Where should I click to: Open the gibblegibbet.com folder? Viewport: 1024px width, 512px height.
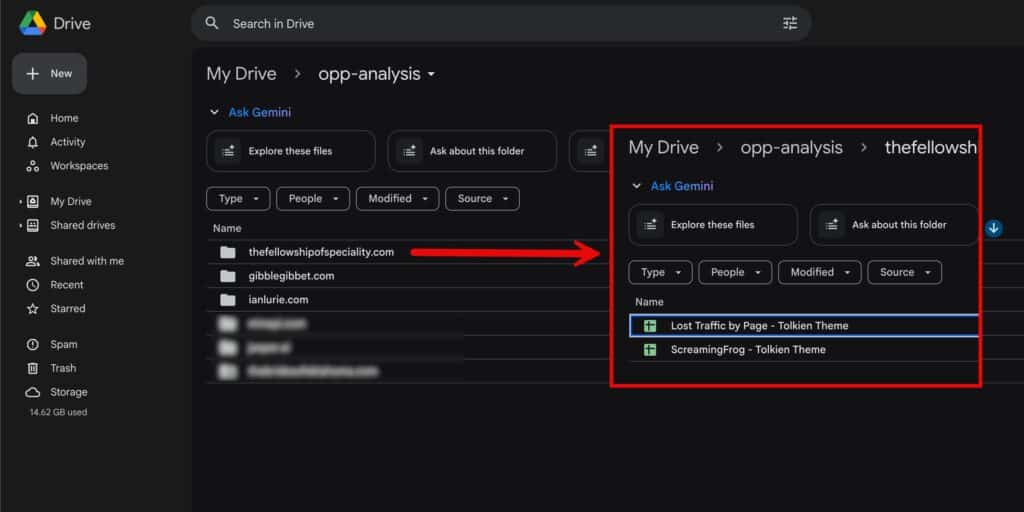pyautogui.click(x=291, y=276)
